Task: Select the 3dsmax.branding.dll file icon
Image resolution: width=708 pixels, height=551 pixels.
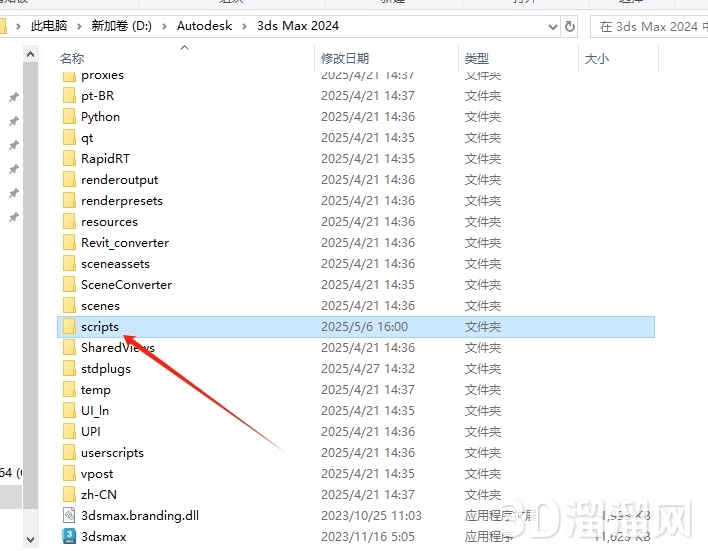Action: 68,516
